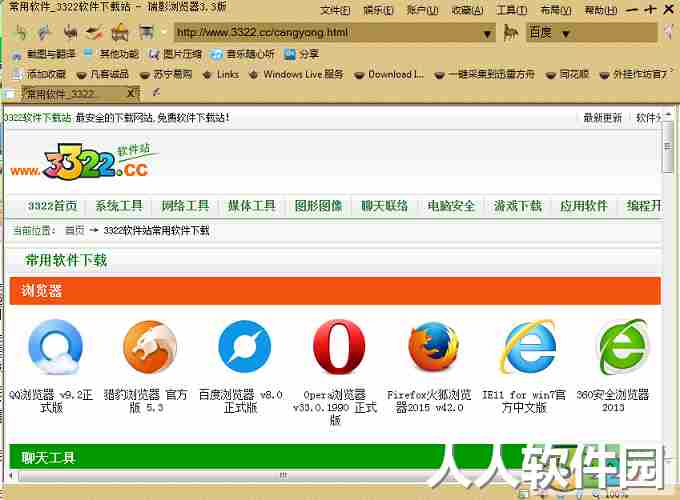
Task: Open the Download bookmark
Action: click(389, 74)
